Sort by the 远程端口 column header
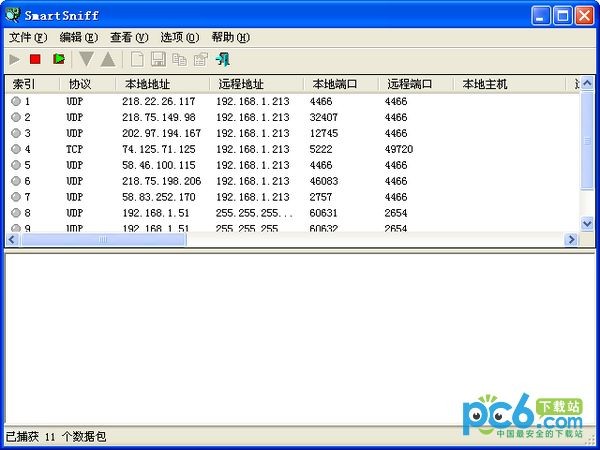The image size is (600, 450). (x=416, y=84)
